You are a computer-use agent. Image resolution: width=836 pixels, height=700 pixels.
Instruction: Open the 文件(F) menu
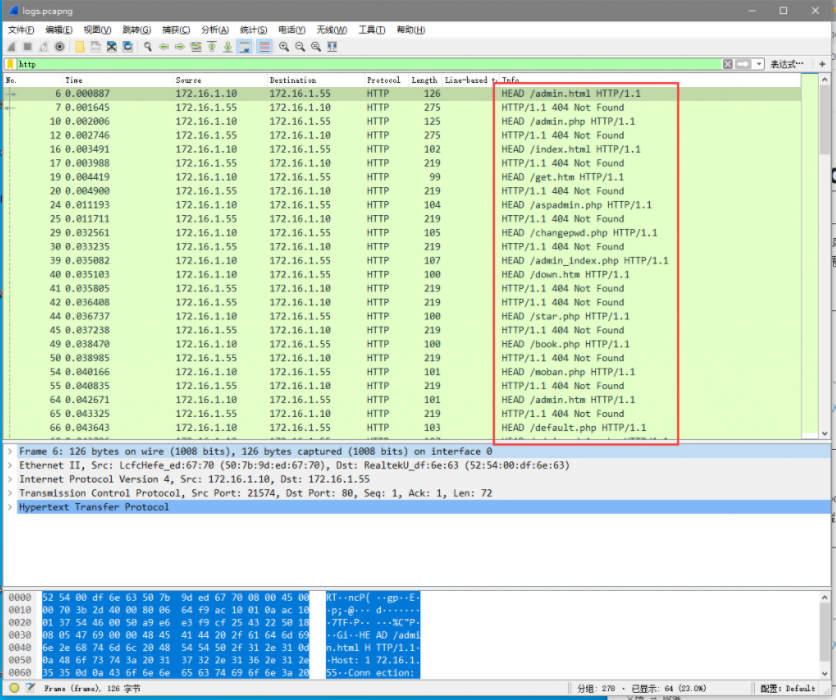[x=21, y=30]
